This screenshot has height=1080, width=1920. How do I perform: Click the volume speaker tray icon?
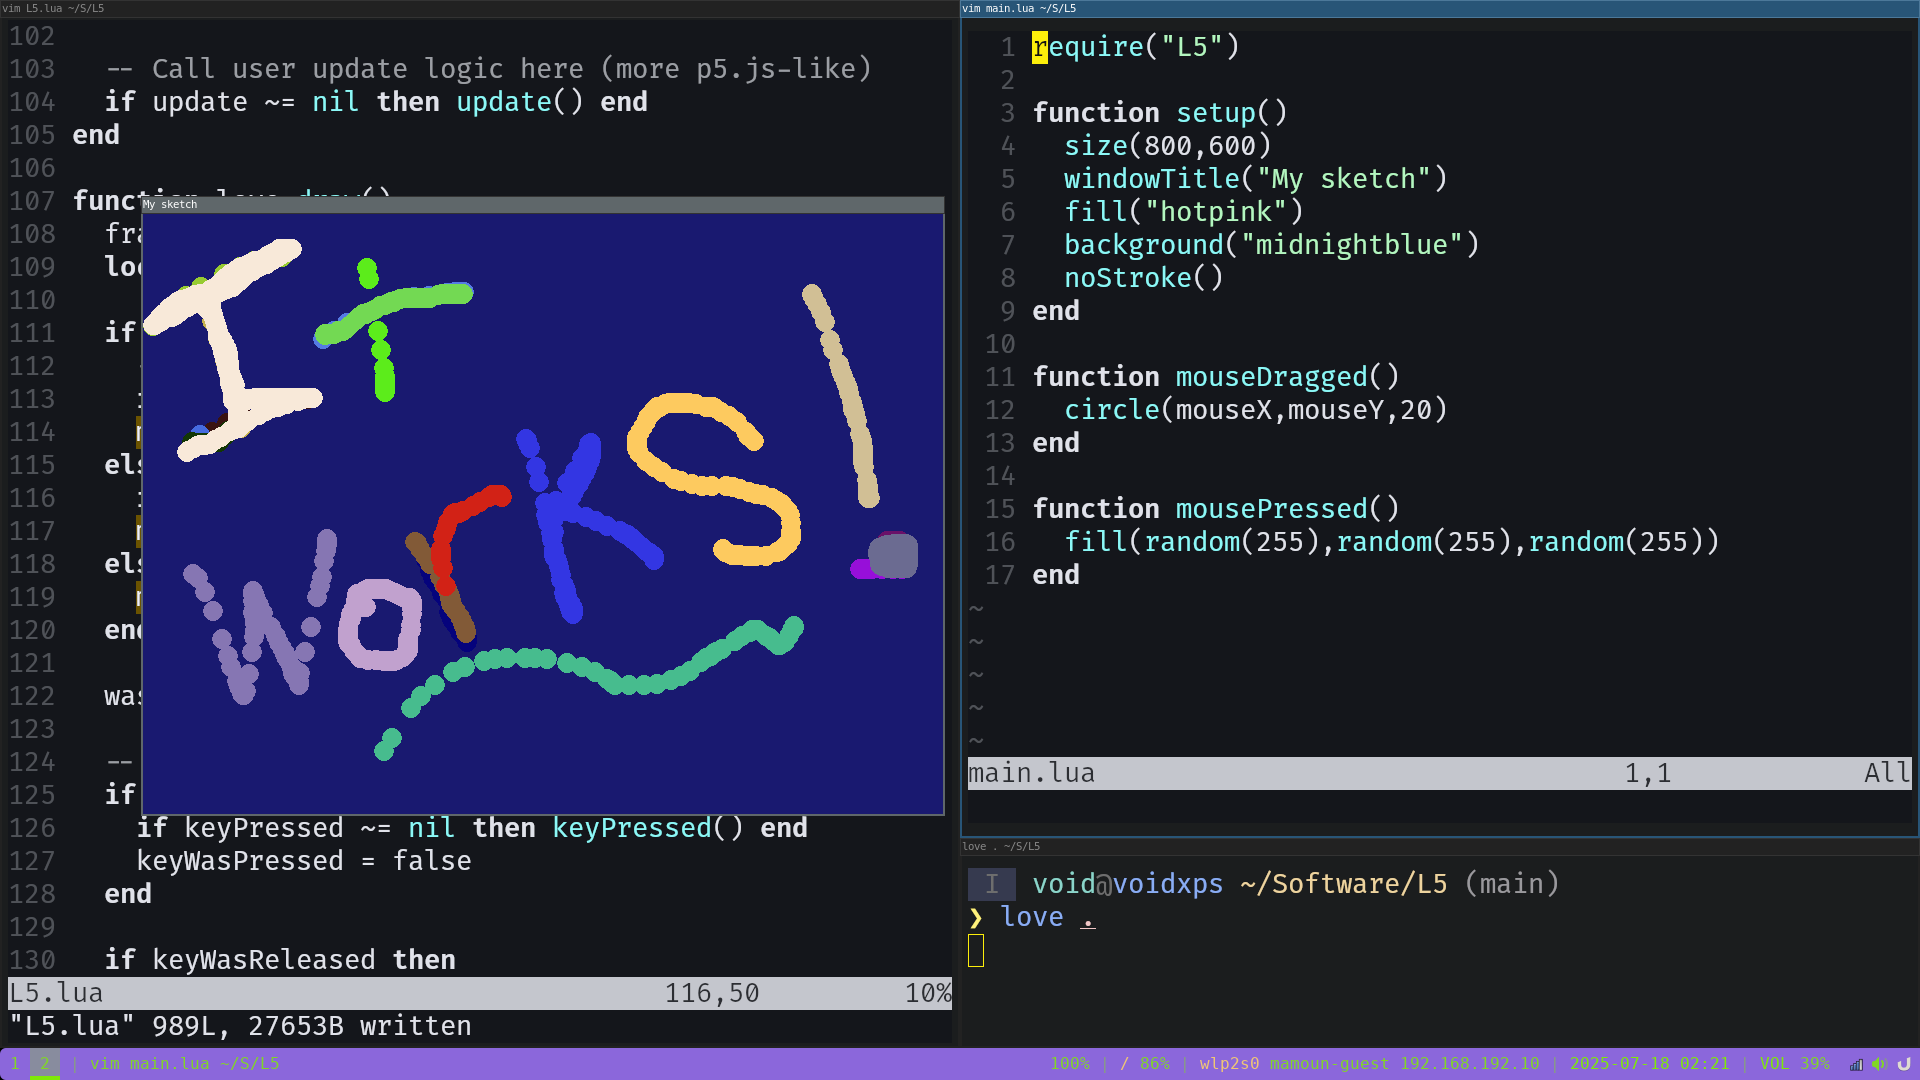click(x=1879, y=1064)
